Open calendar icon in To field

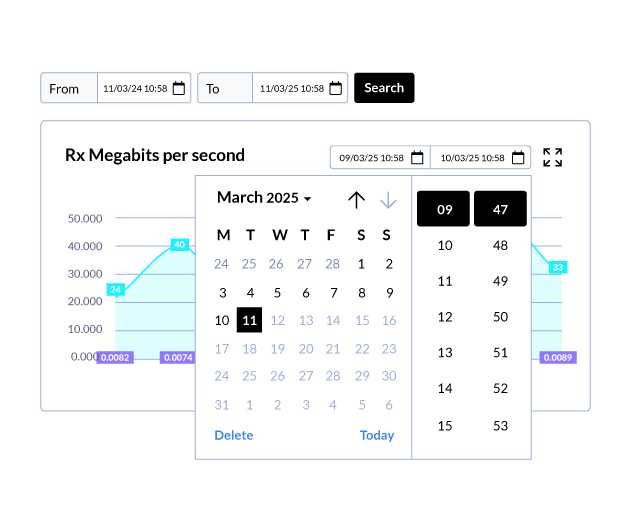[335, 88]
